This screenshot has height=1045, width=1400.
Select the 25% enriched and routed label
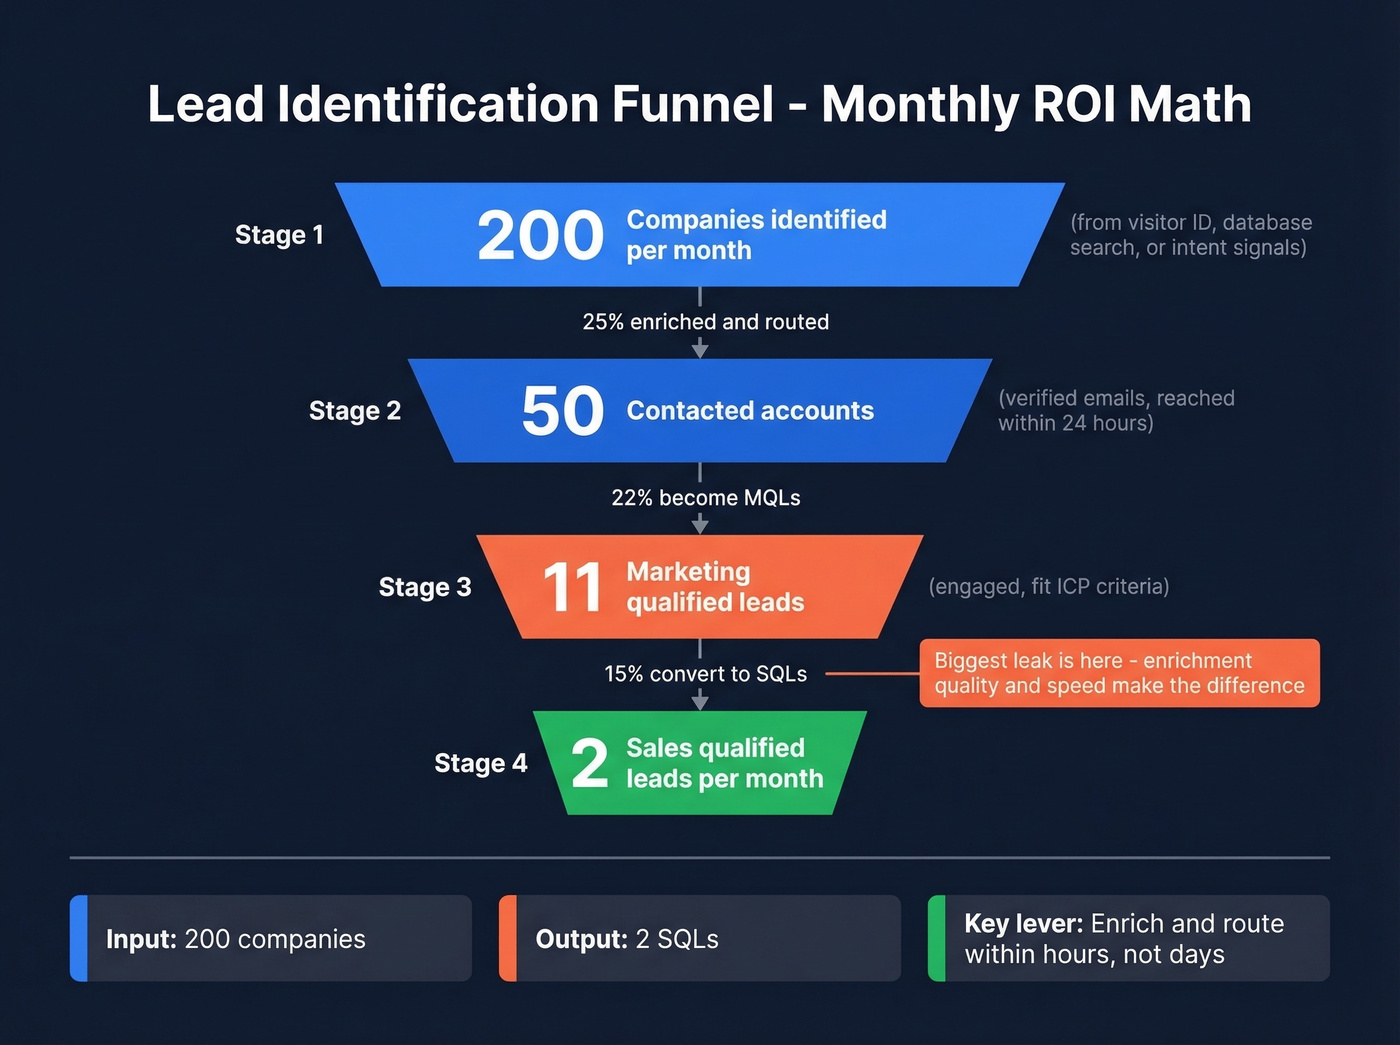tap(706, 321)
